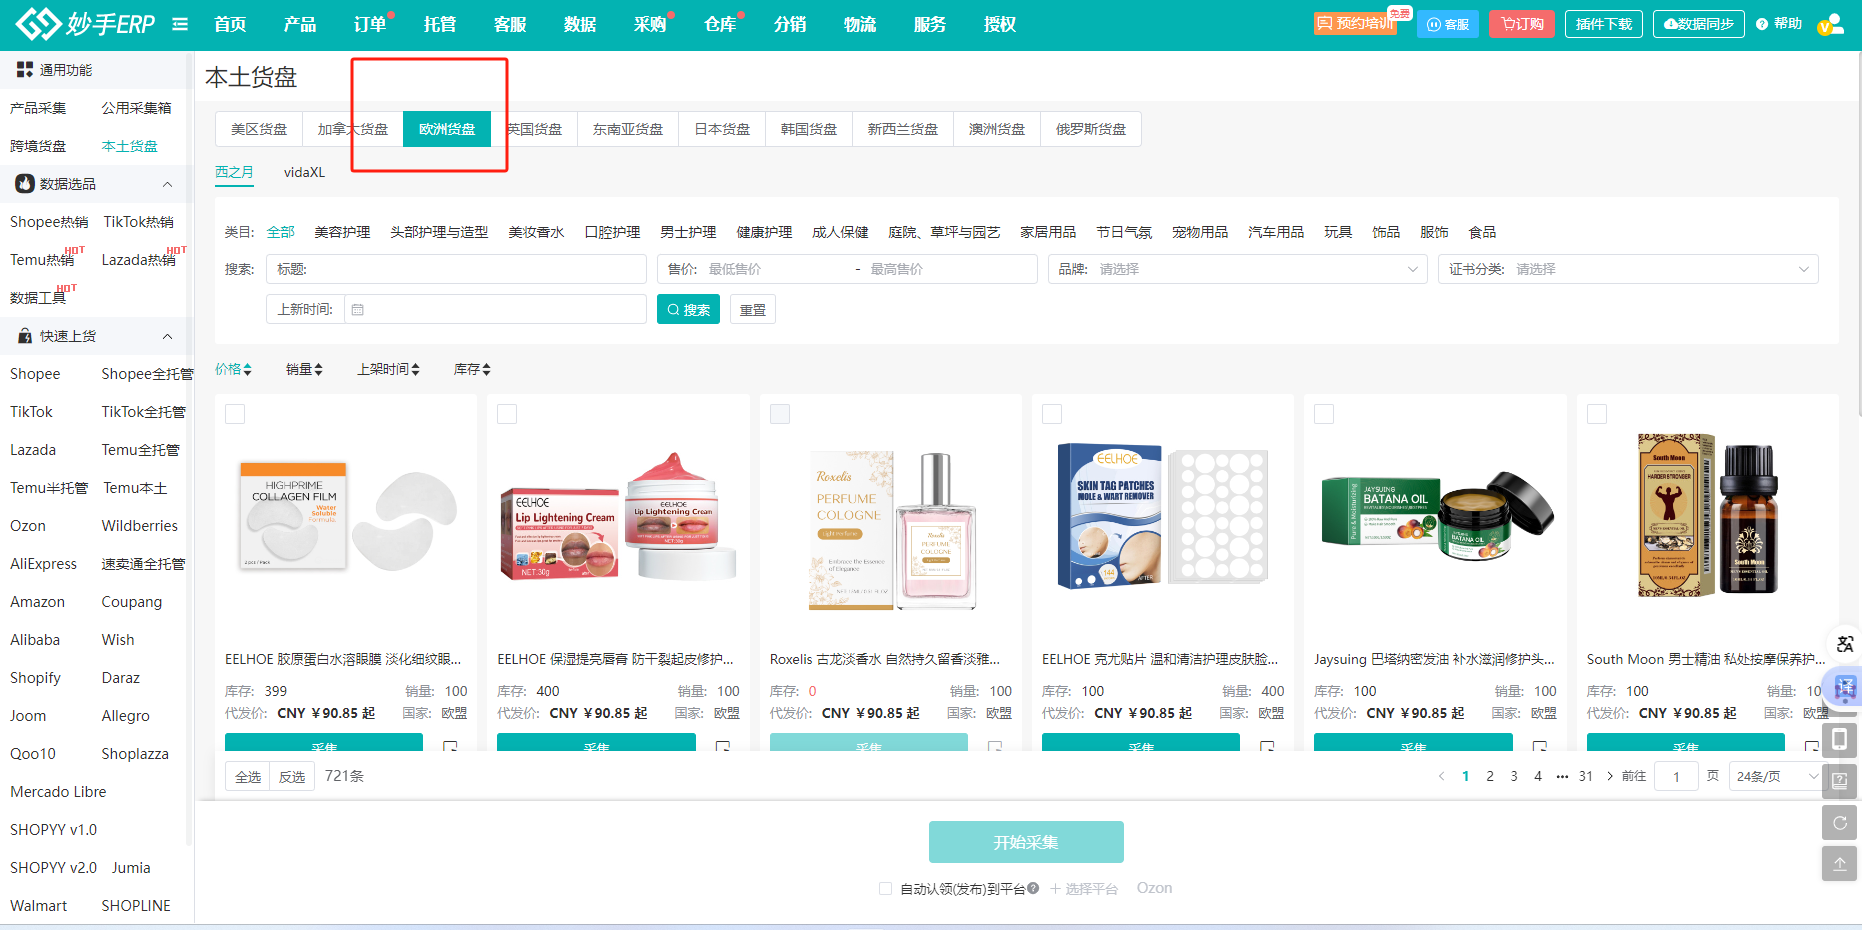1862x930 pixels.
Task: Open the 仓库 top menu
Action: 720,24
